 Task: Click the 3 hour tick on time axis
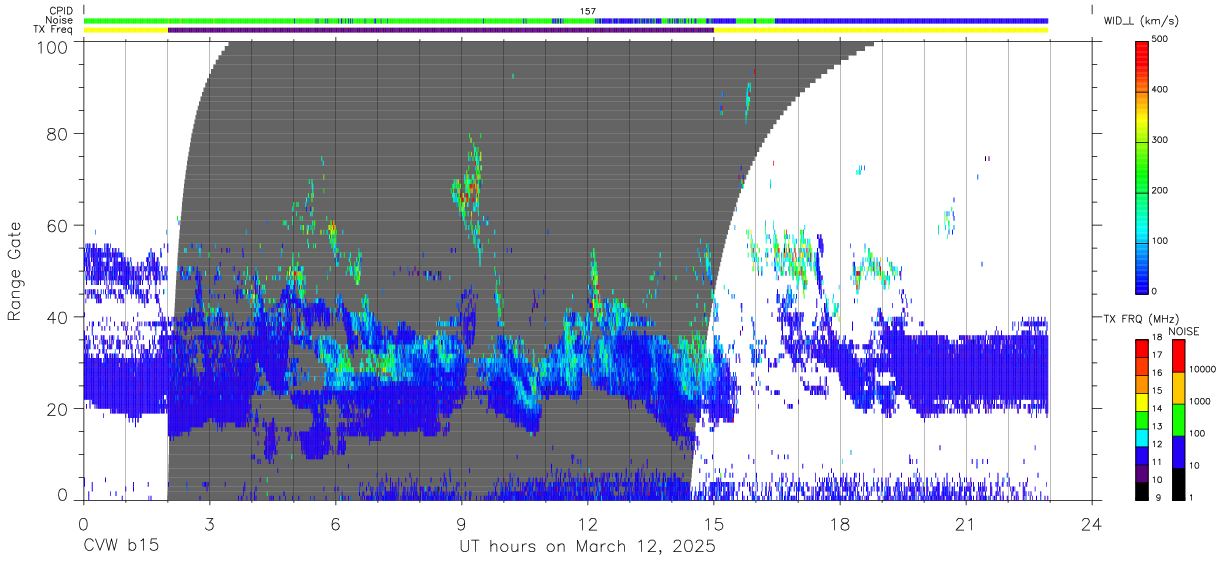tap(209, 524)
